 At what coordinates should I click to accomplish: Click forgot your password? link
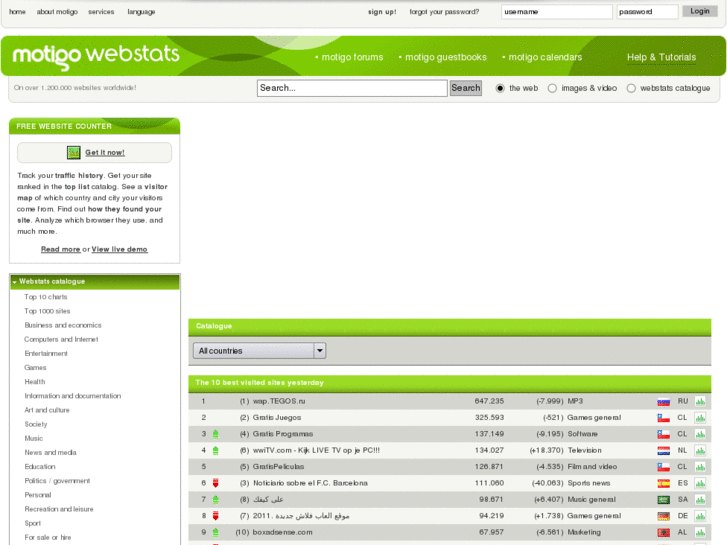[x=444, y=12]
